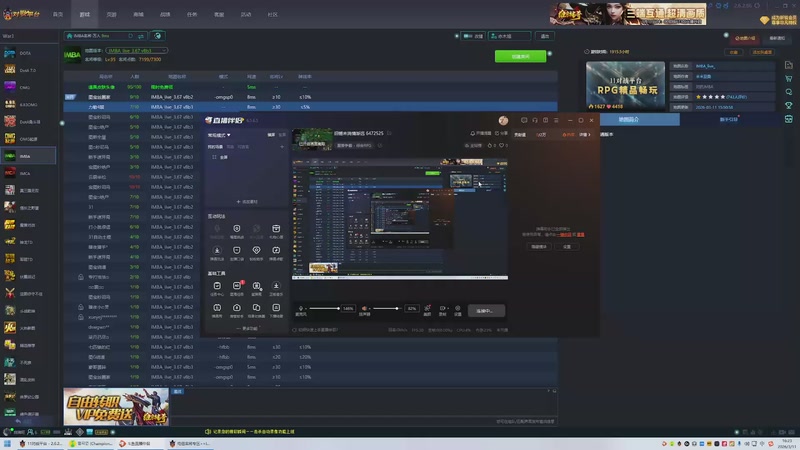Adjust the microphone volume slider
The width and height of the screenshot is (800, 450).
tap(324, 308)
